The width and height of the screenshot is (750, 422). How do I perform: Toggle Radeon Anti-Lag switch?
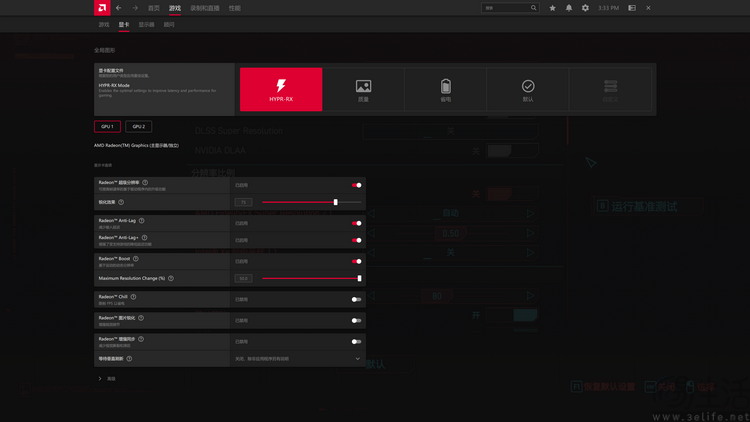(x=356, y=223)
